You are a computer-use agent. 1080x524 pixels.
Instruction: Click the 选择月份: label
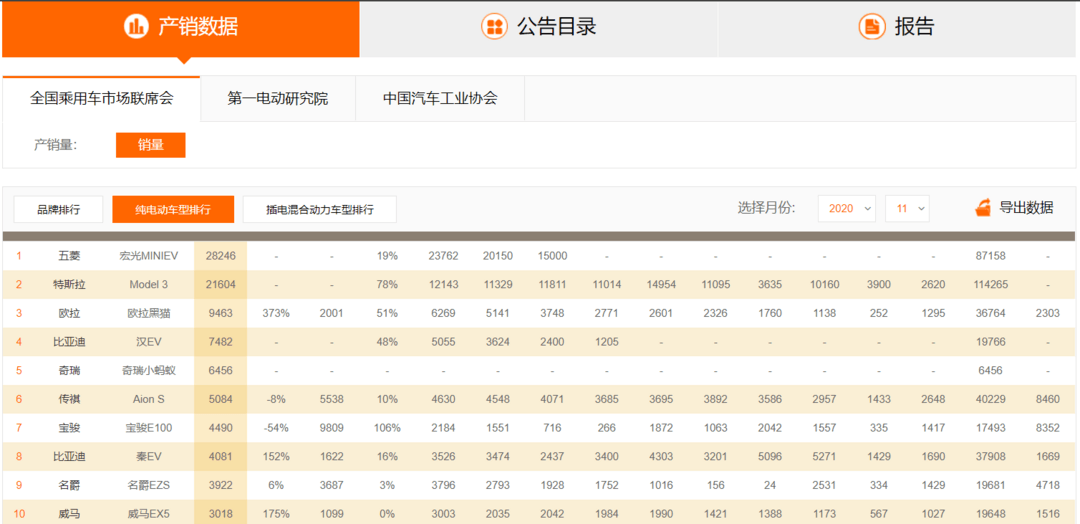click(767, 208)
